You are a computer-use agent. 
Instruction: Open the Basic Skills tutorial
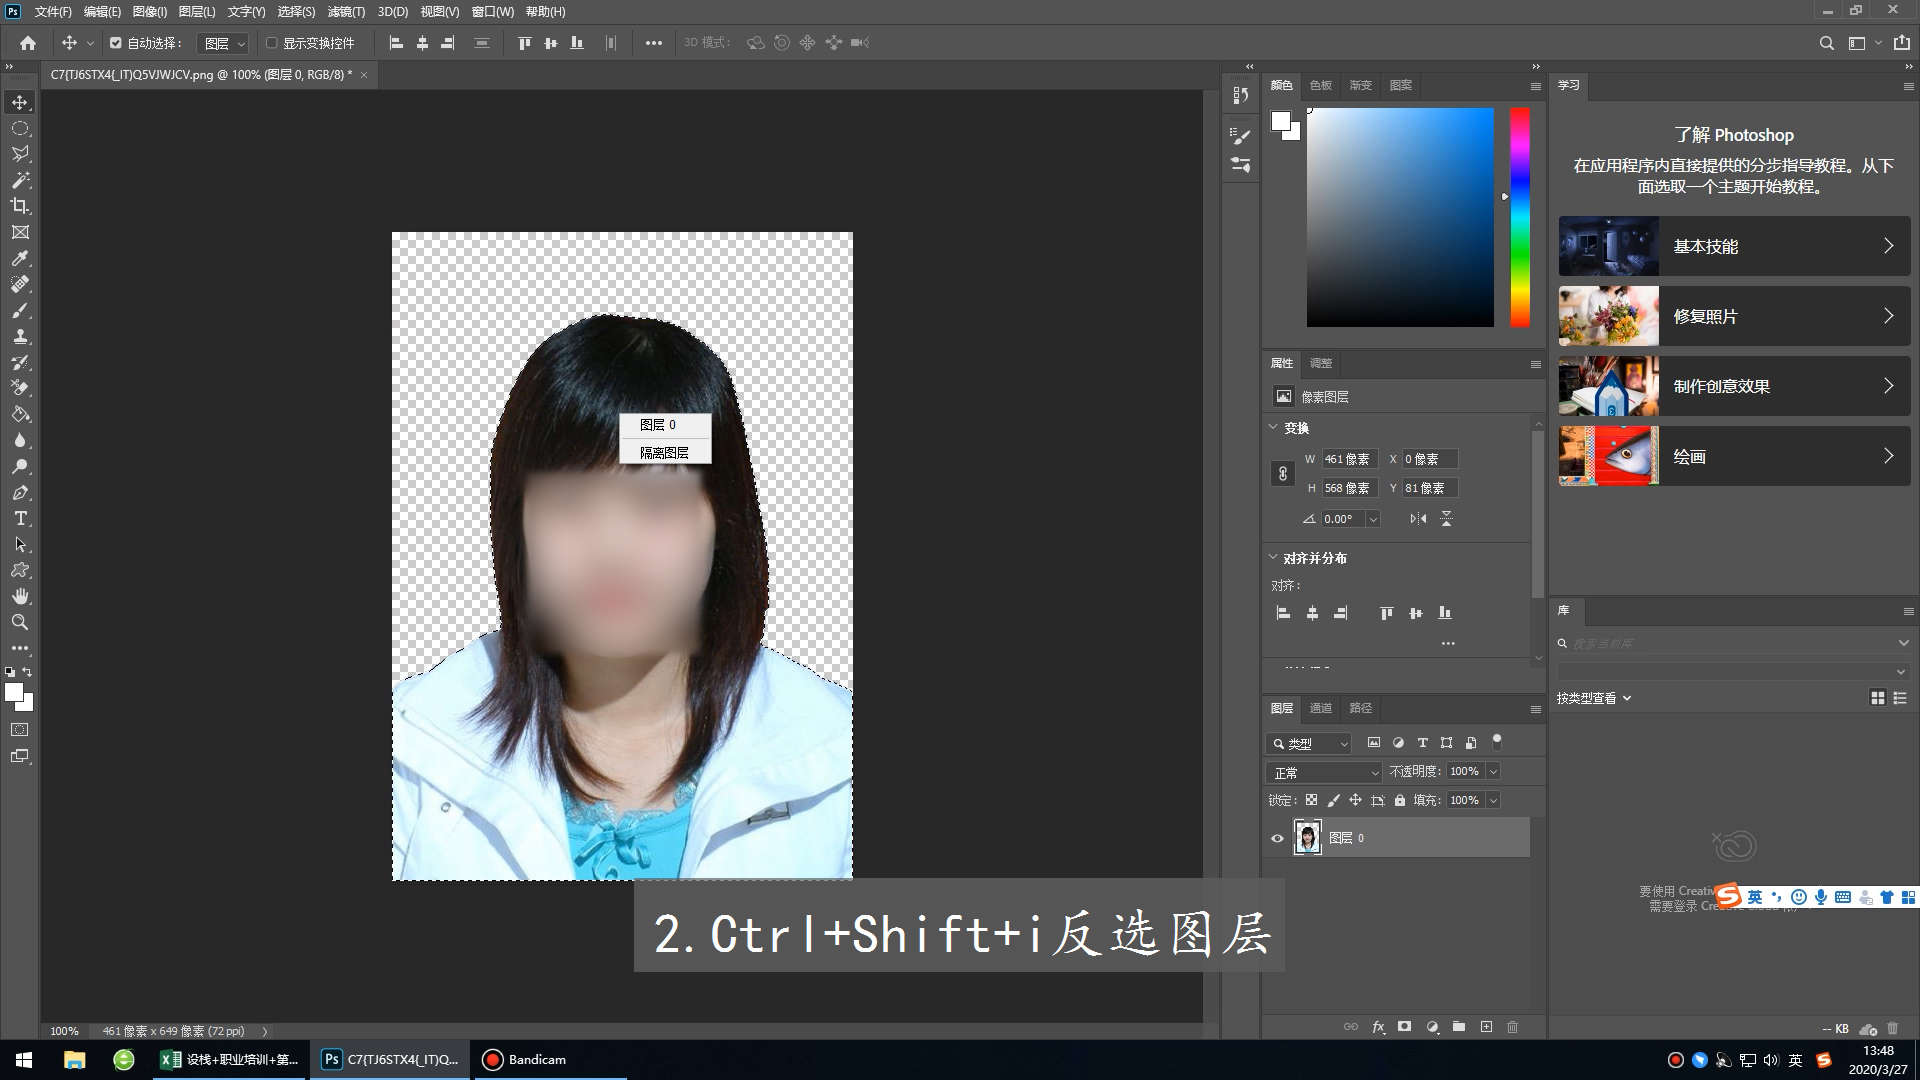(1734, 246)
